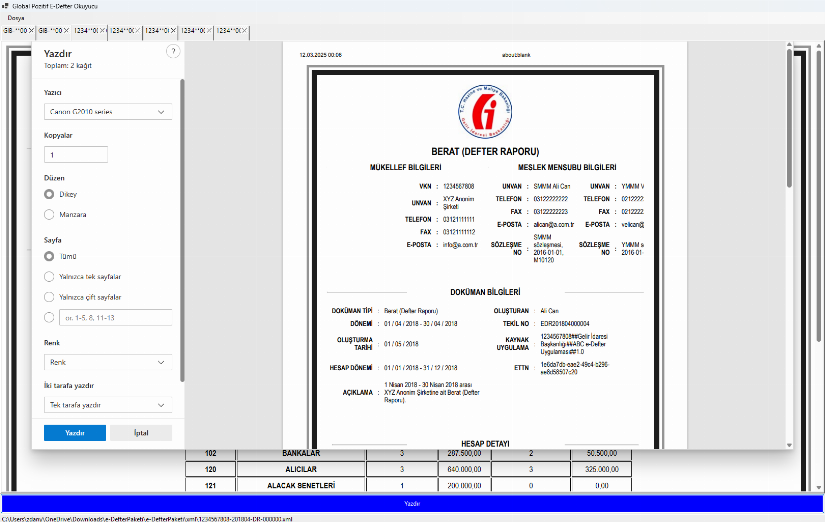Select the custom page range radio
825x522 pixels.
(49, 317)
